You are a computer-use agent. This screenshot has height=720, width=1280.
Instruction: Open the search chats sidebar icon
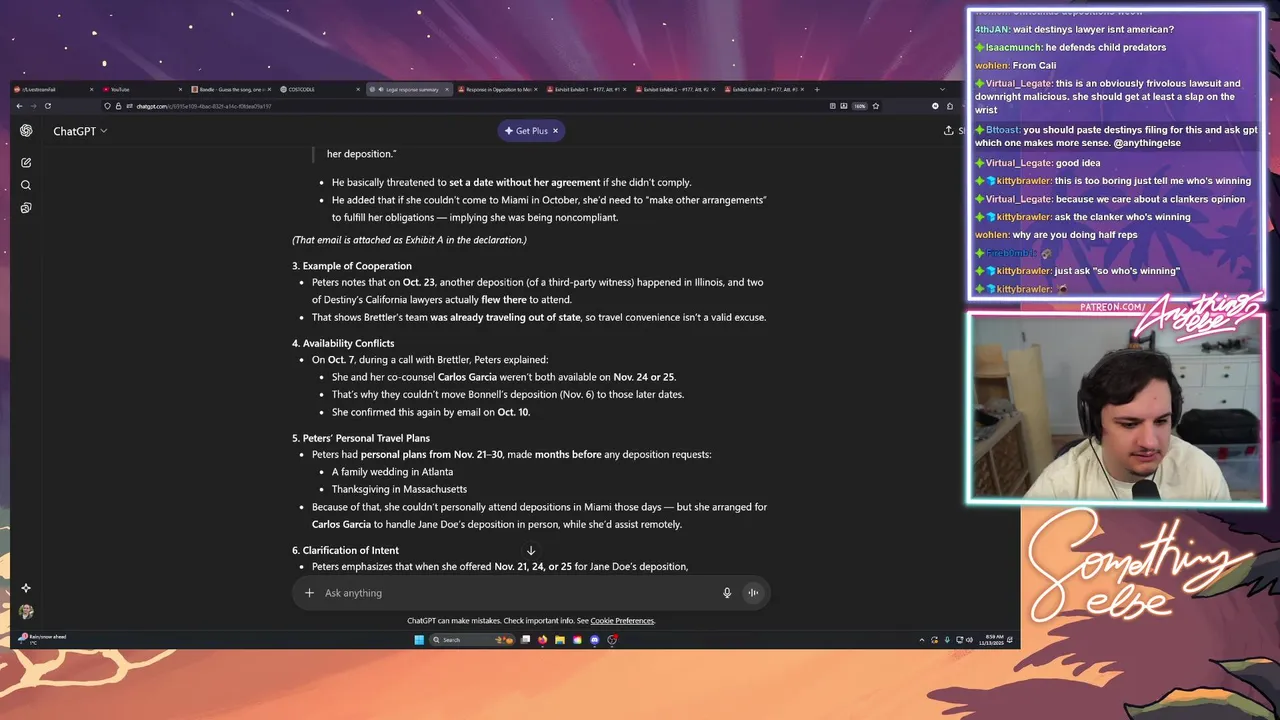26,185
